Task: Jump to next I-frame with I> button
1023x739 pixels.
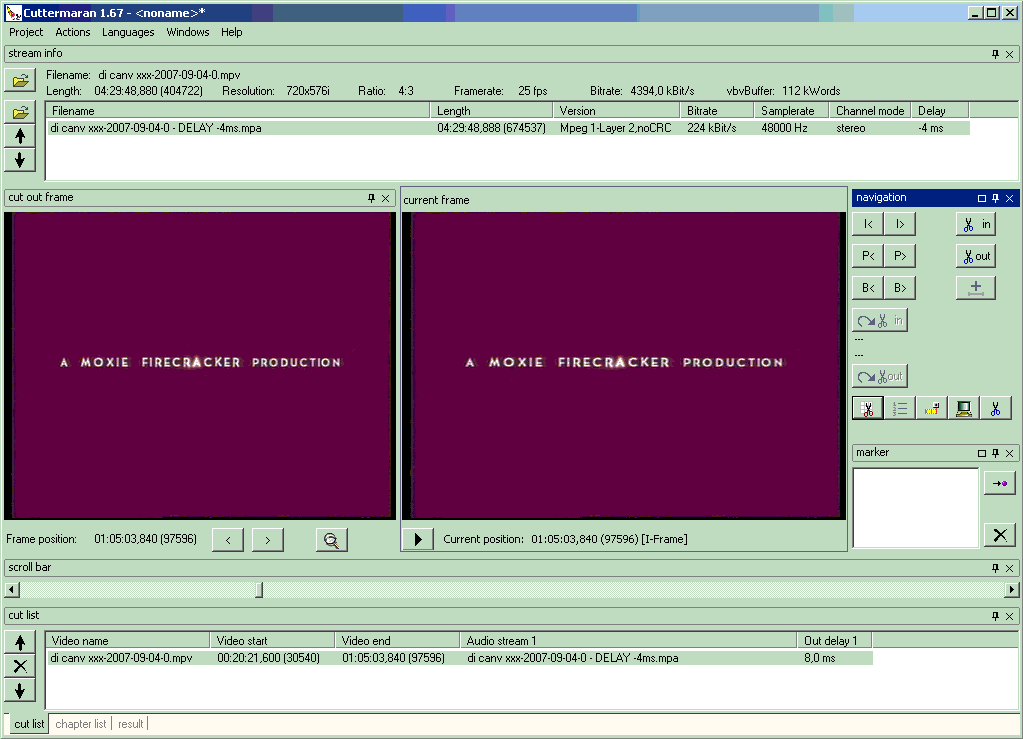Action: (900, 224)
